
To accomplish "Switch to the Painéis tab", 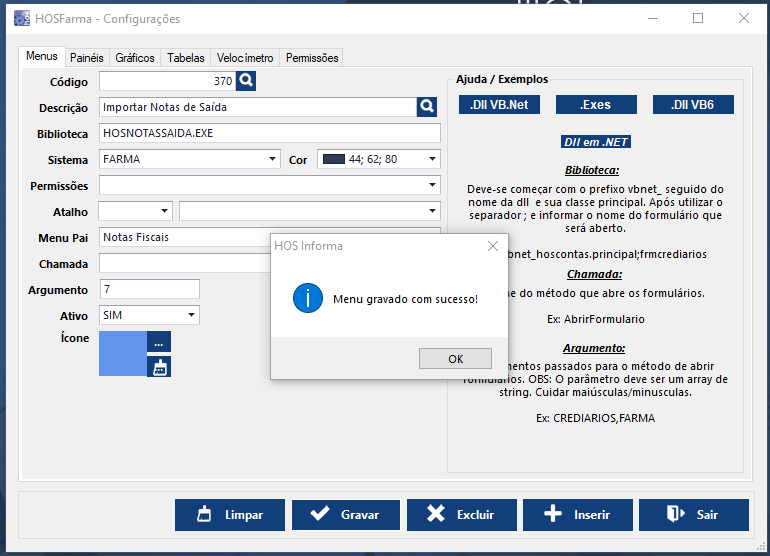I will pos(86,58).
